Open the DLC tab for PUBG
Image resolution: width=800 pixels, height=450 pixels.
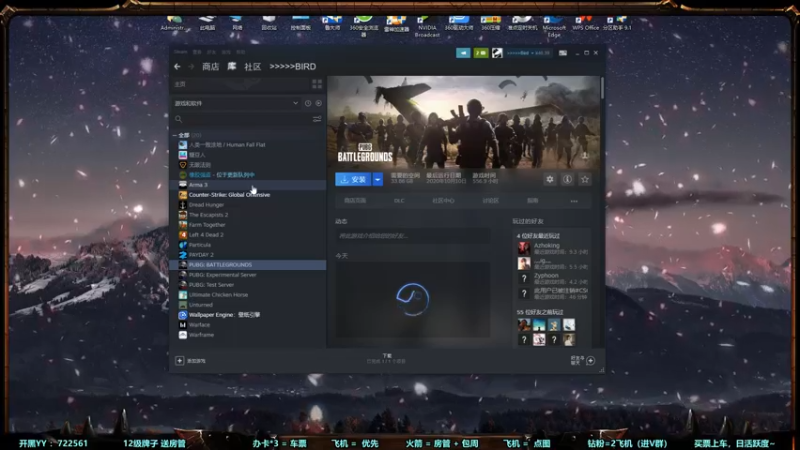399,201
